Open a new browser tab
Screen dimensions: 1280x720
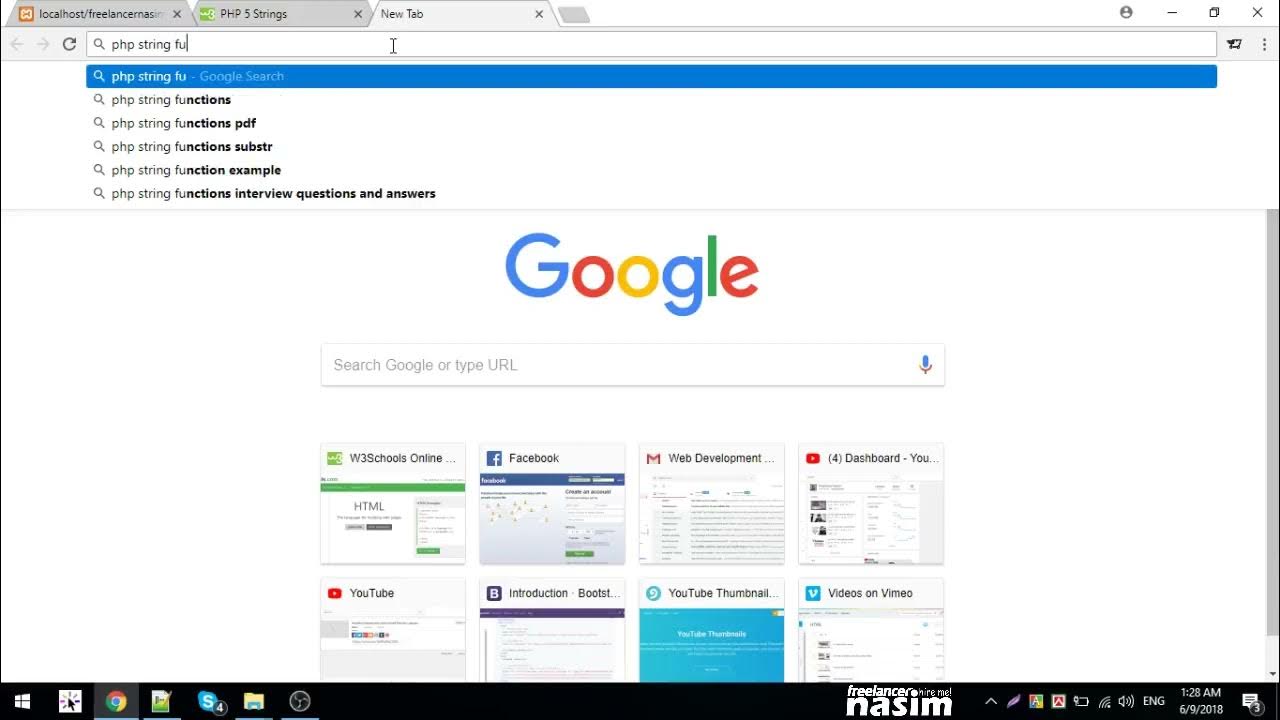pos(574,15)
